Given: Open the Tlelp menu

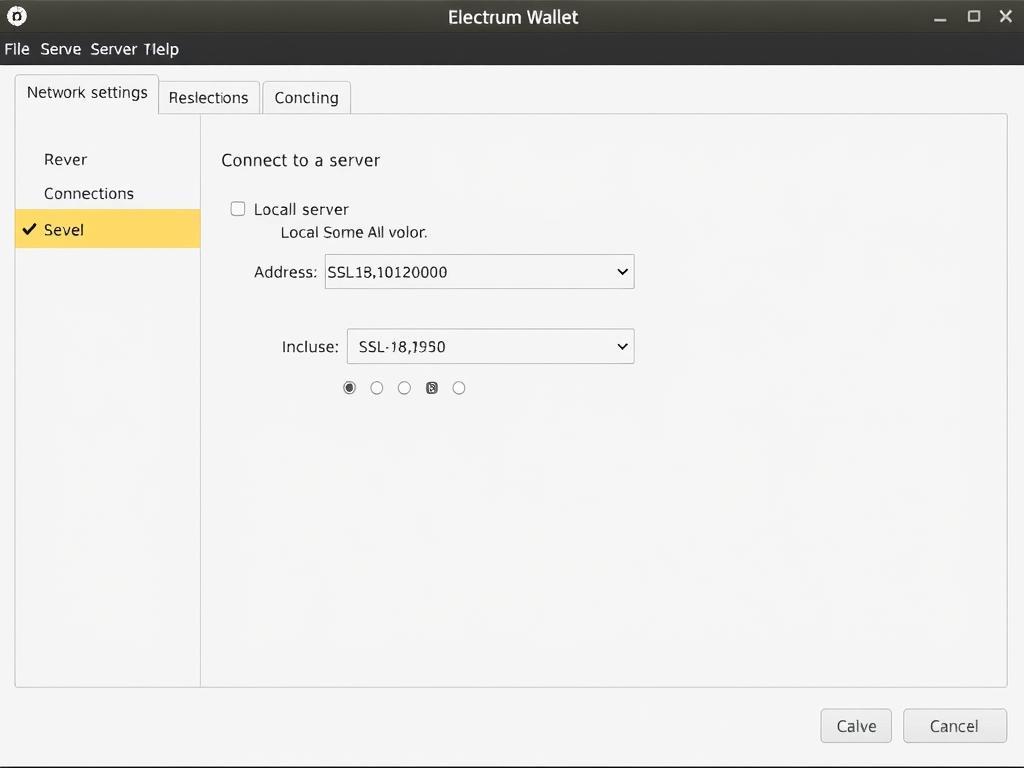Looking at the screenshot, I should pyautogui.click(x=161, y=49).
